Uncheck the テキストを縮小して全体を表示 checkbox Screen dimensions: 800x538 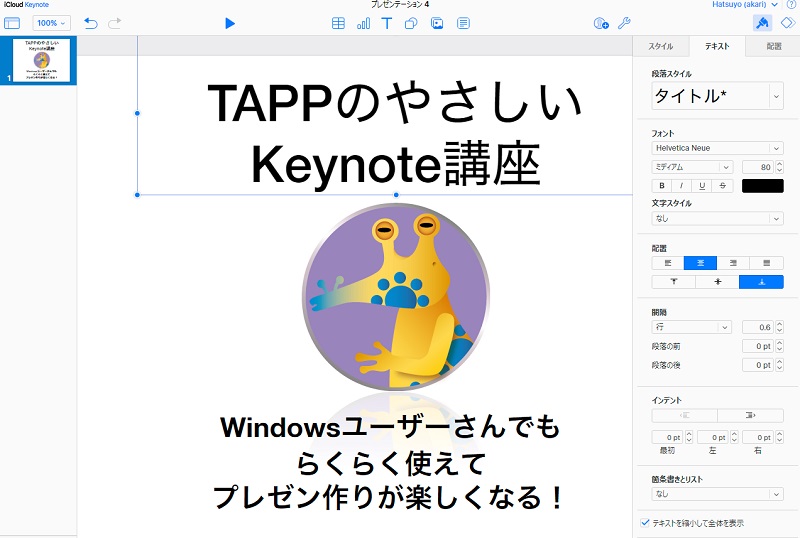click(x=643, y=523)
